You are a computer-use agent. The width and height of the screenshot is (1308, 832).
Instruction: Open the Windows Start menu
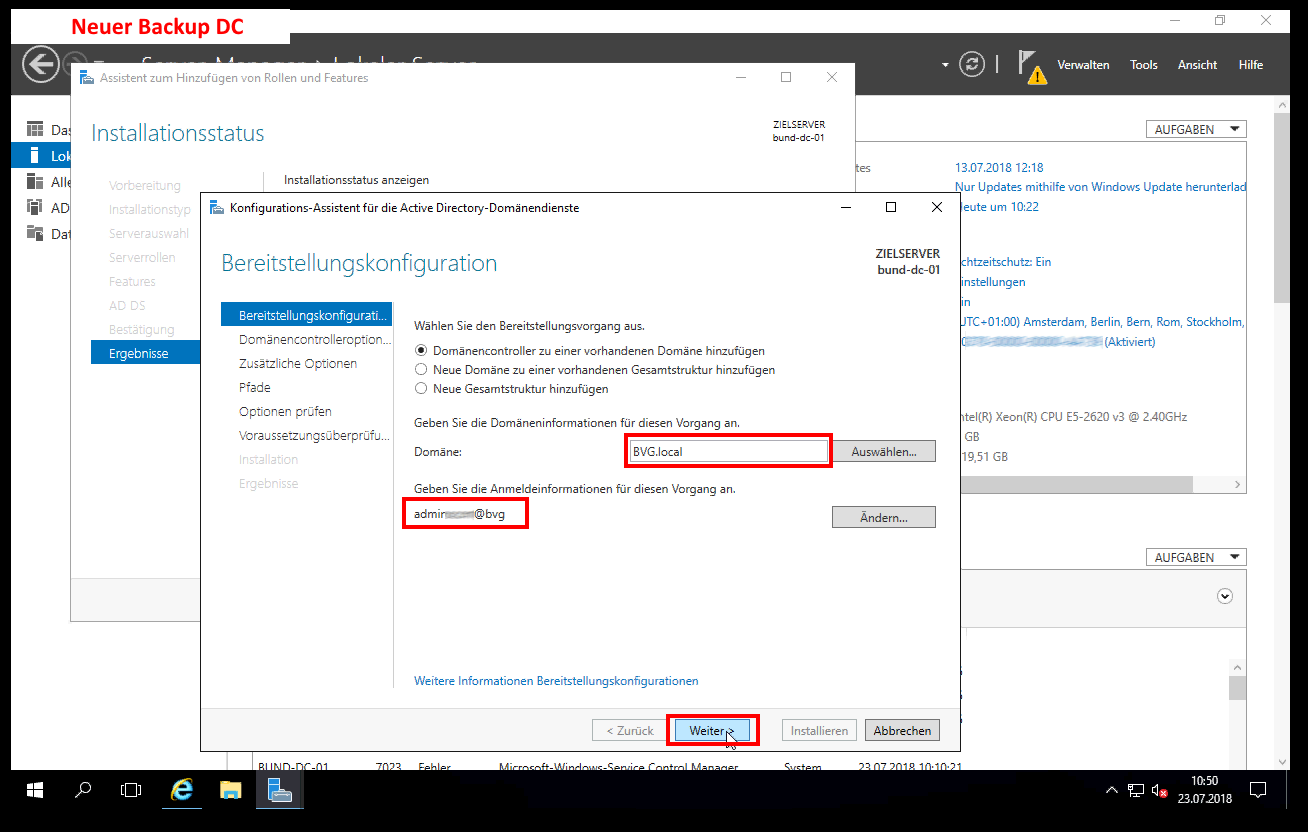tap(35, 790)
